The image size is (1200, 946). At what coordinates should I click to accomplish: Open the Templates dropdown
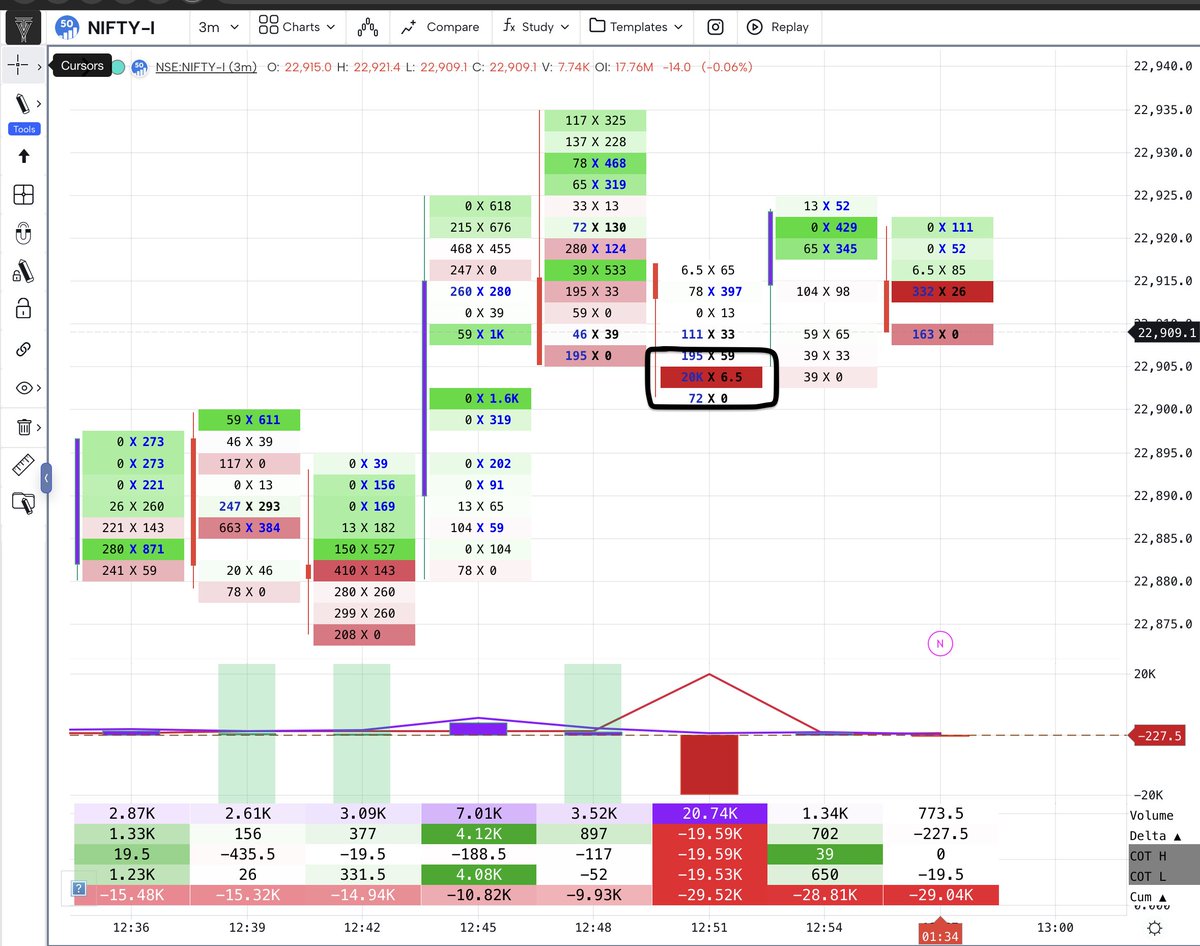click(x=636, y=27)
